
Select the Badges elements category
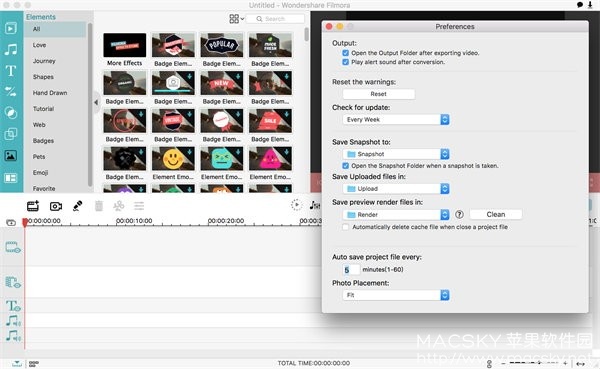click(x=43, y=141)
